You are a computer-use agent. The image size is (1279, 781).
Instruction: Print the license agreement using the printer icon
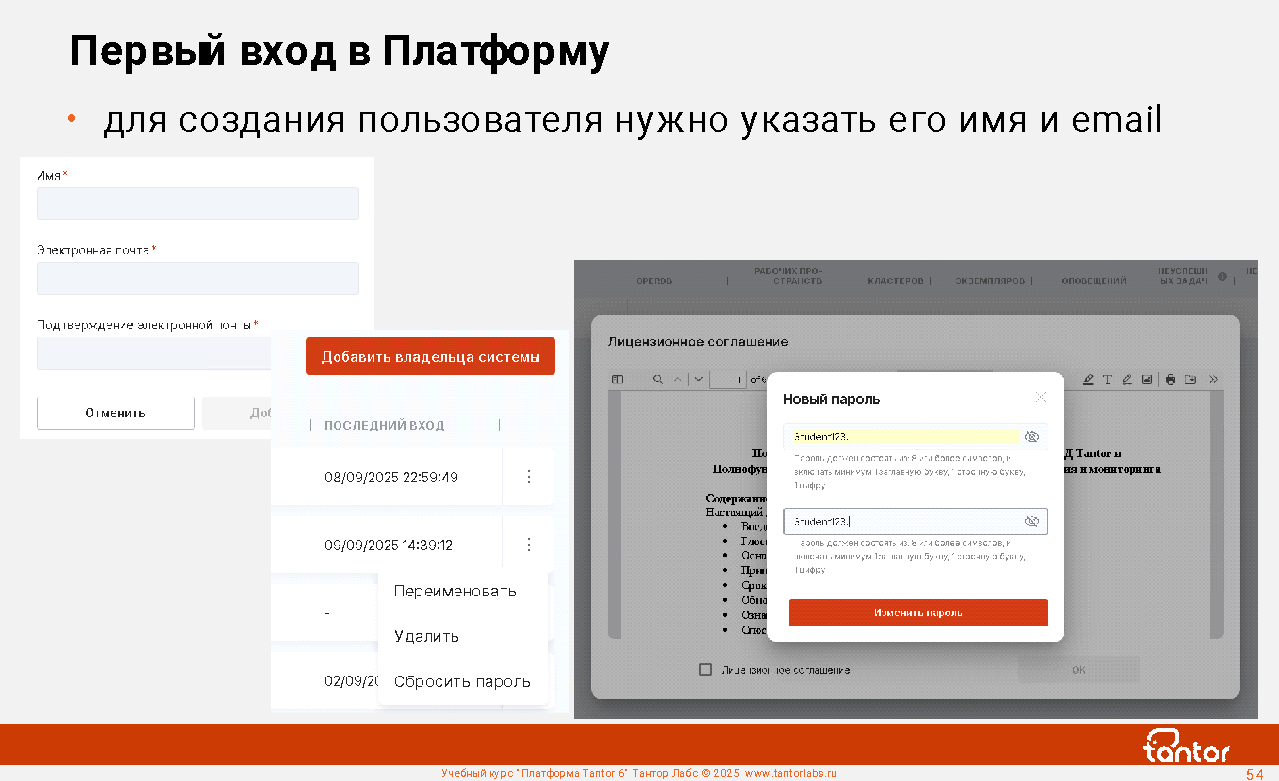tap(1170, 380)
